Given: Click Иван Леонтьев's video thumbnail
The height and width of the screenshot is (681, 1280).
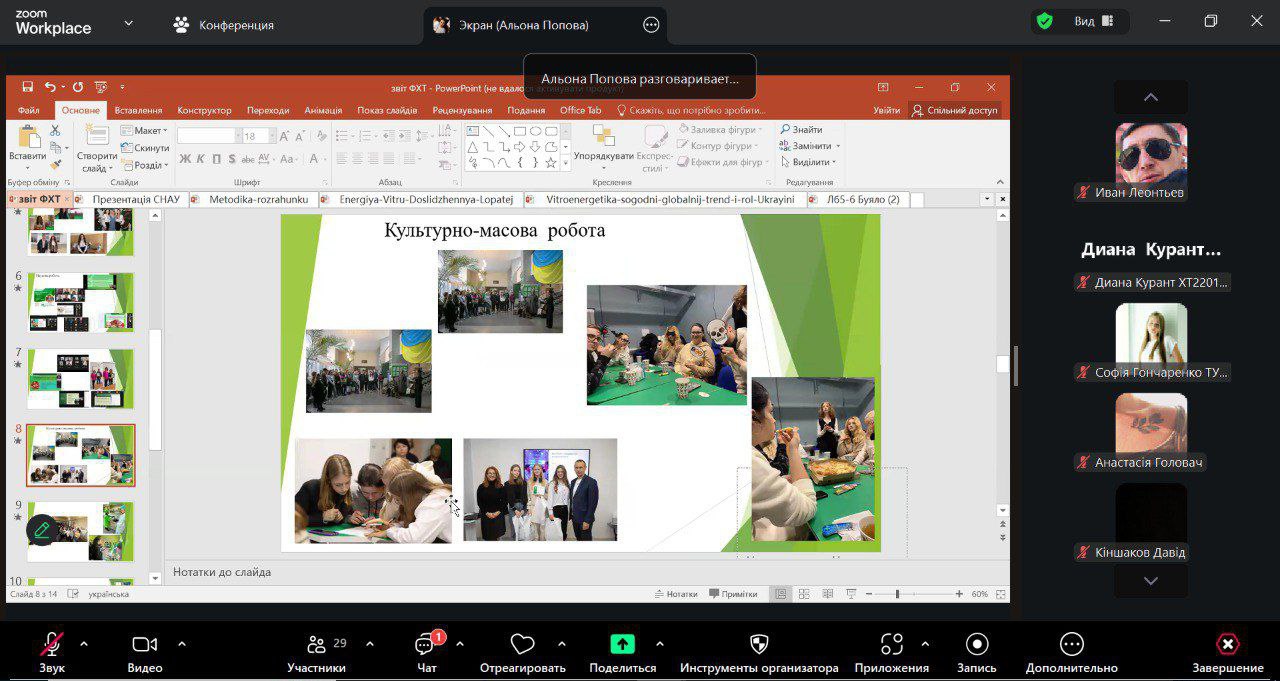Looking at the screenshot, I should (1151, 155).
